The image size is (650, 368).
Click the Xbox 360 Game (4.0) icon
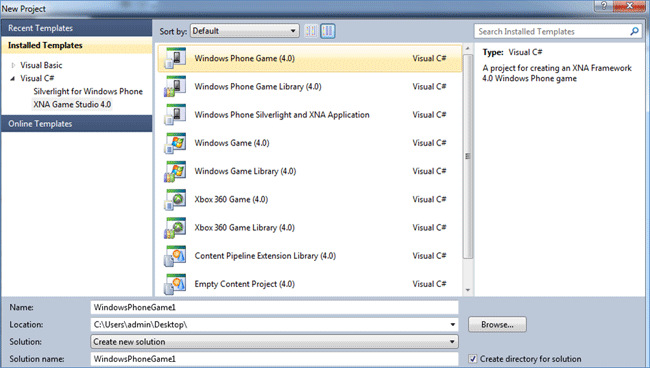tap(175, 199)
